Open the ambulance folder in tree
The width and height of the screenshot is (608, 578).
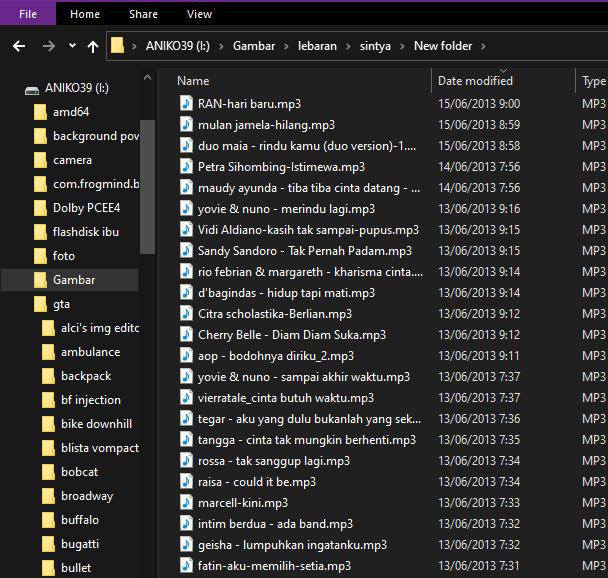click(91, 352)
